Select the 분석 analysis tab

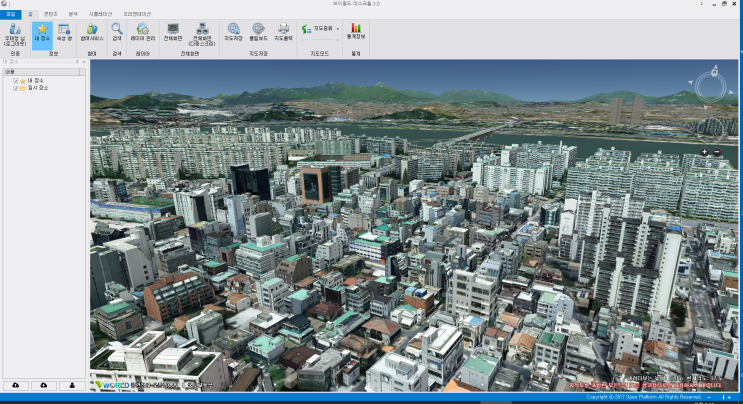point(75,14)
